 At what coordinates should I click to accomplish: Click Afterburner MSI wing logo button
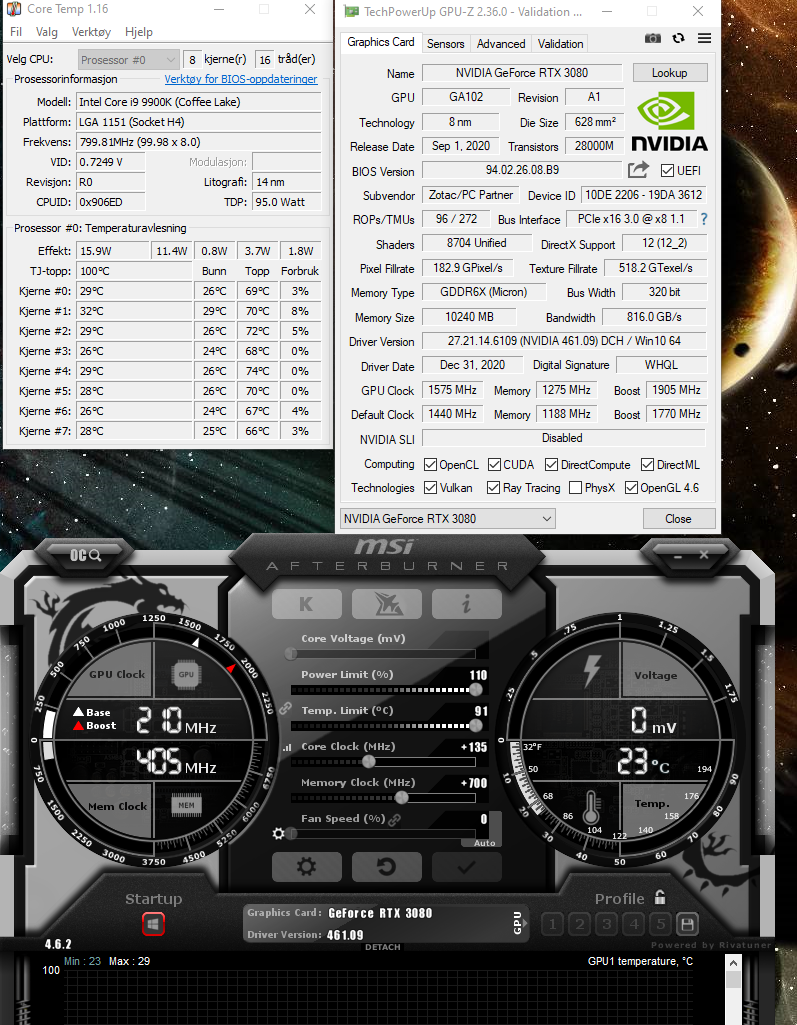point(386,604)
